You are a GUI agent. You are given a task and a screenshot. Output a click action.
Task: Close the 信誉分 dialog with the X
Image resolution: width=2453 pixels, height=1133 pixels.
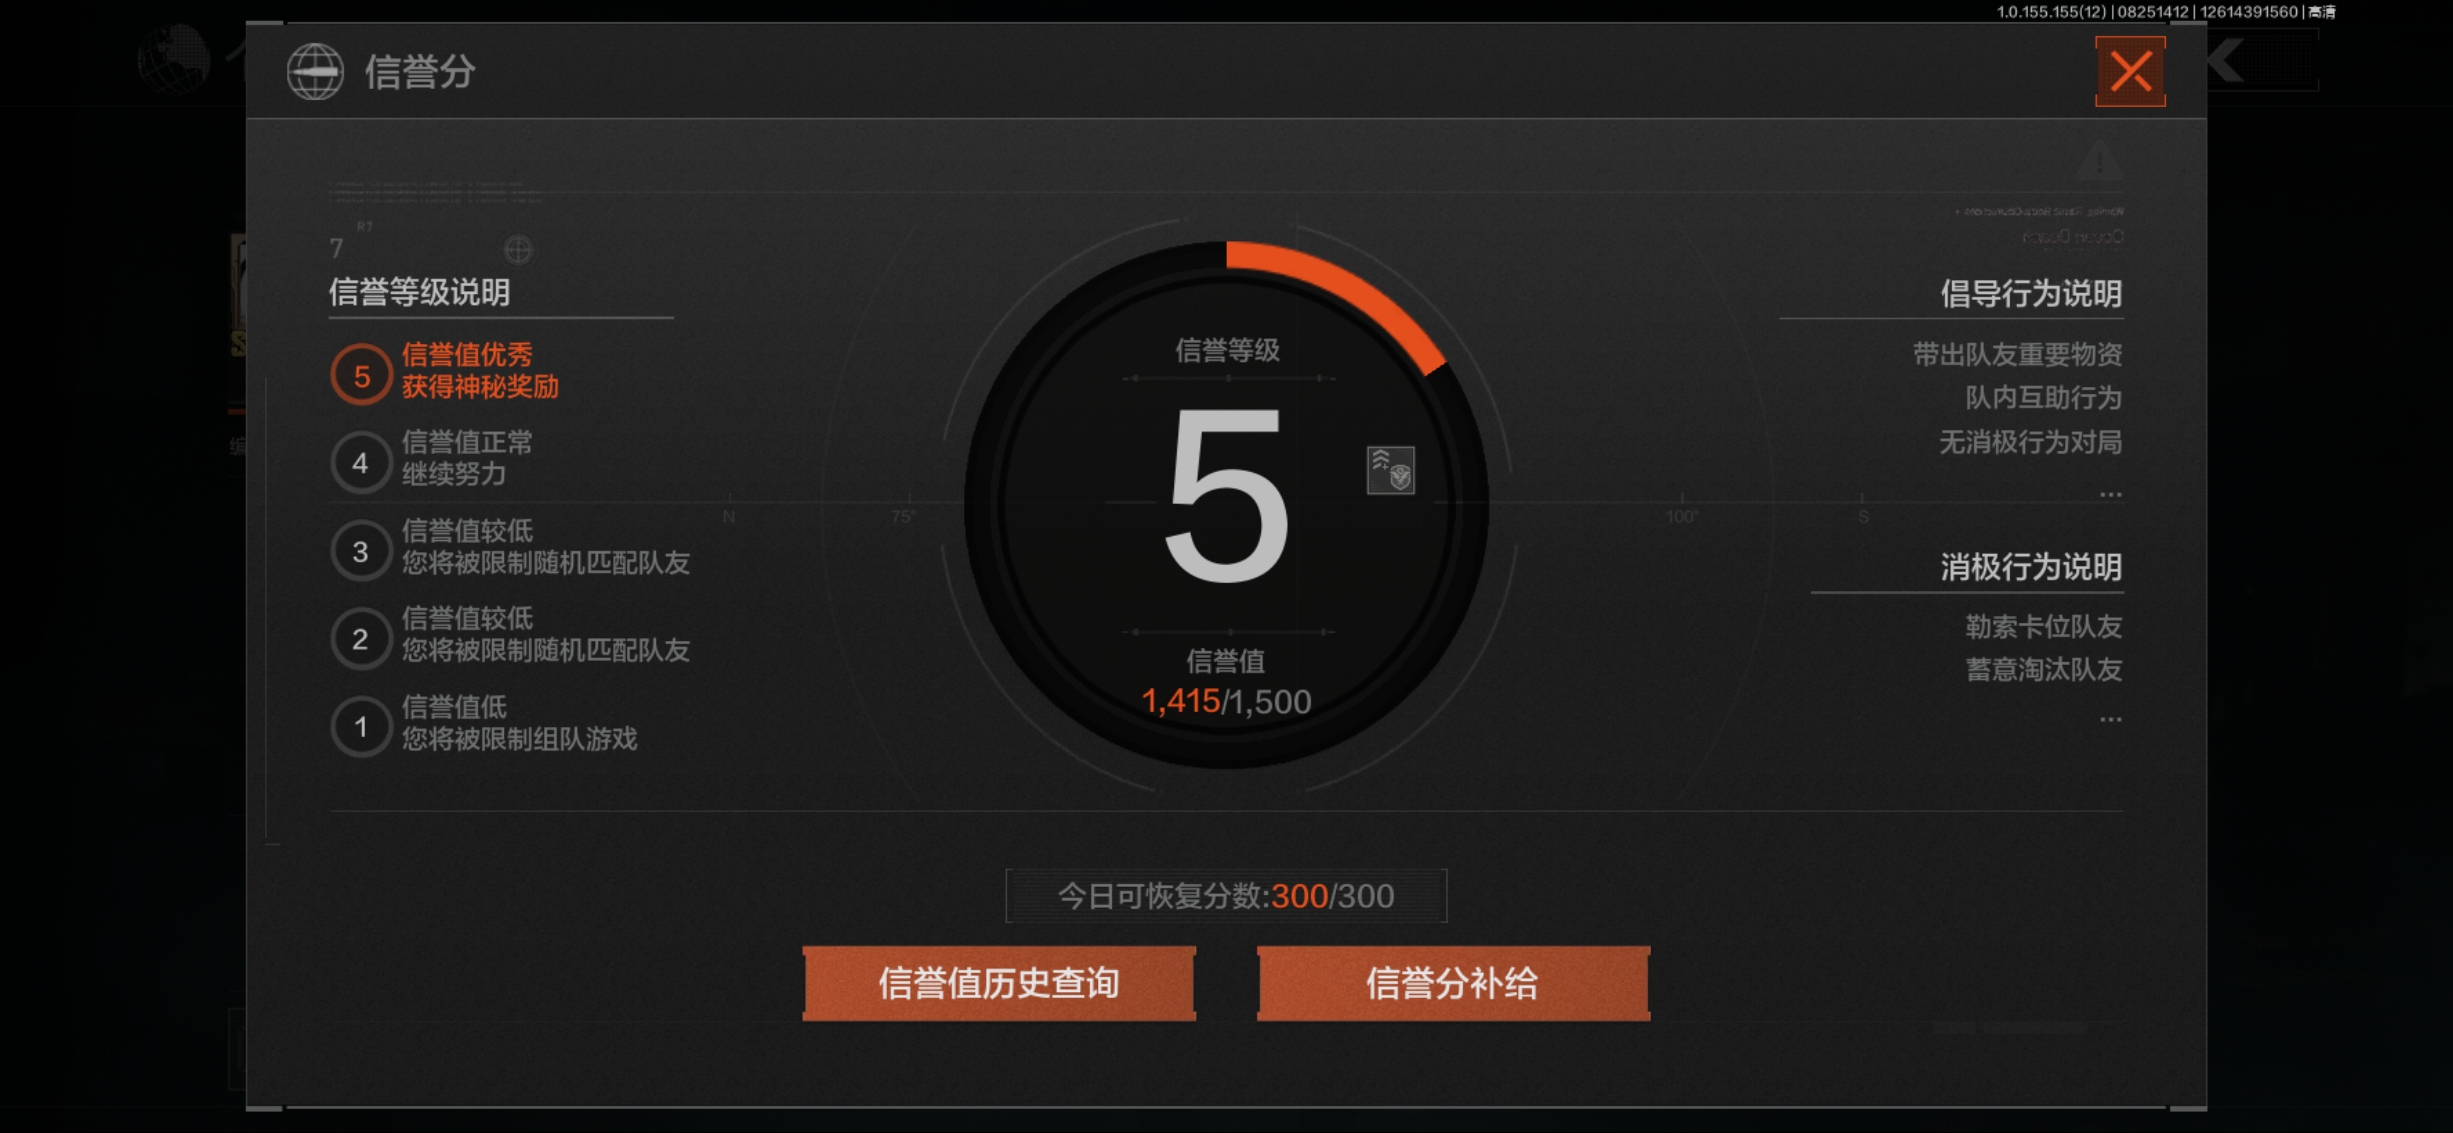click(x=2130, y=72)
